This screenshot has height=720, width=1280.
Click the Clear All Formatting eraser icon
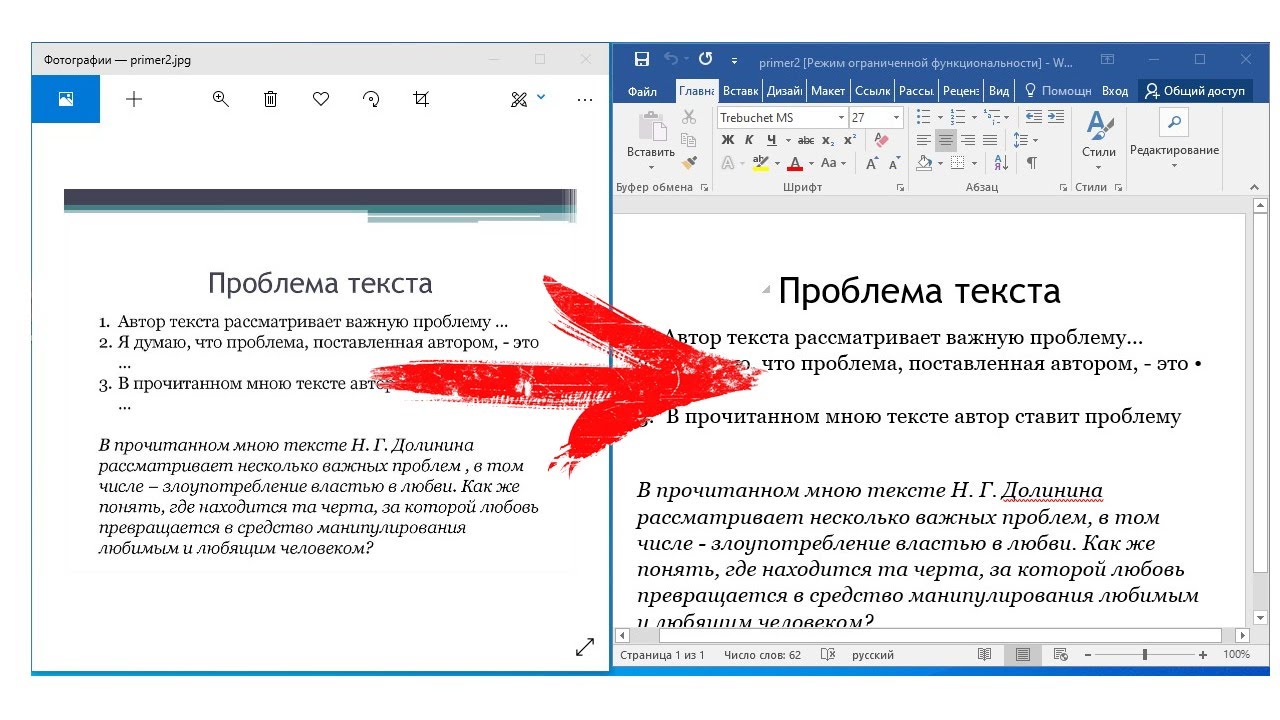pos(881,139)
